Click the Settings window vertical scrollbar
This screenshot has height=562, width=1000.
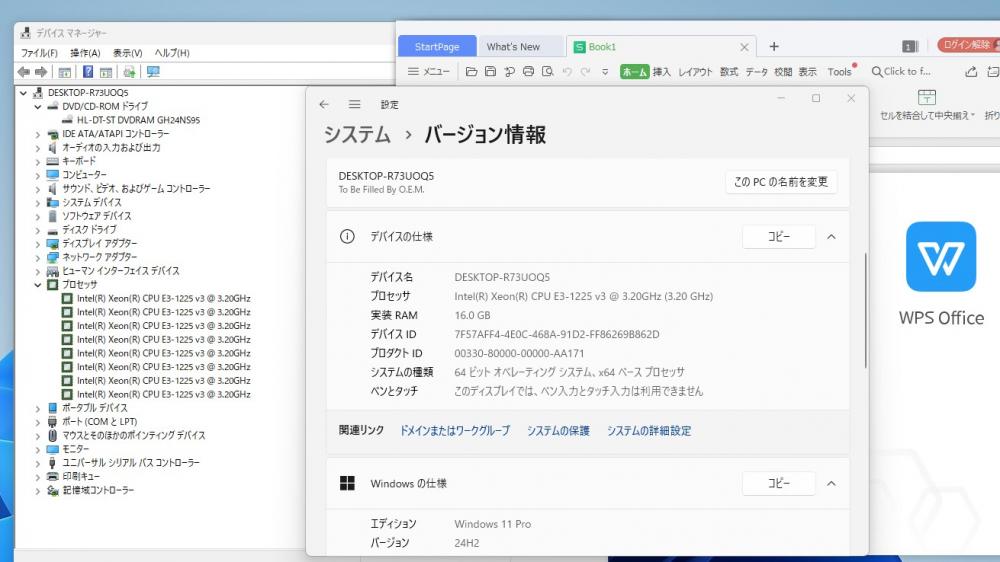coord(865,310)
